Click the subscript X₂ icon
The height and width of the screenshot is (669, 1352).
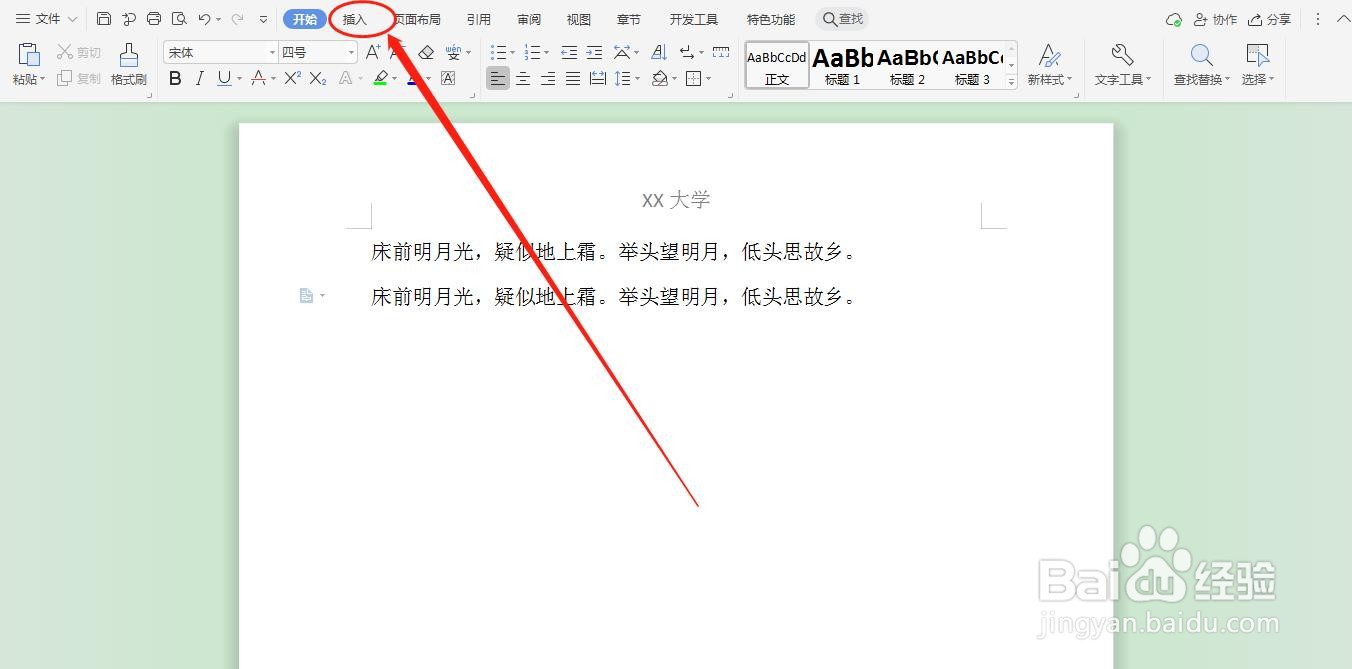(316, 78)
